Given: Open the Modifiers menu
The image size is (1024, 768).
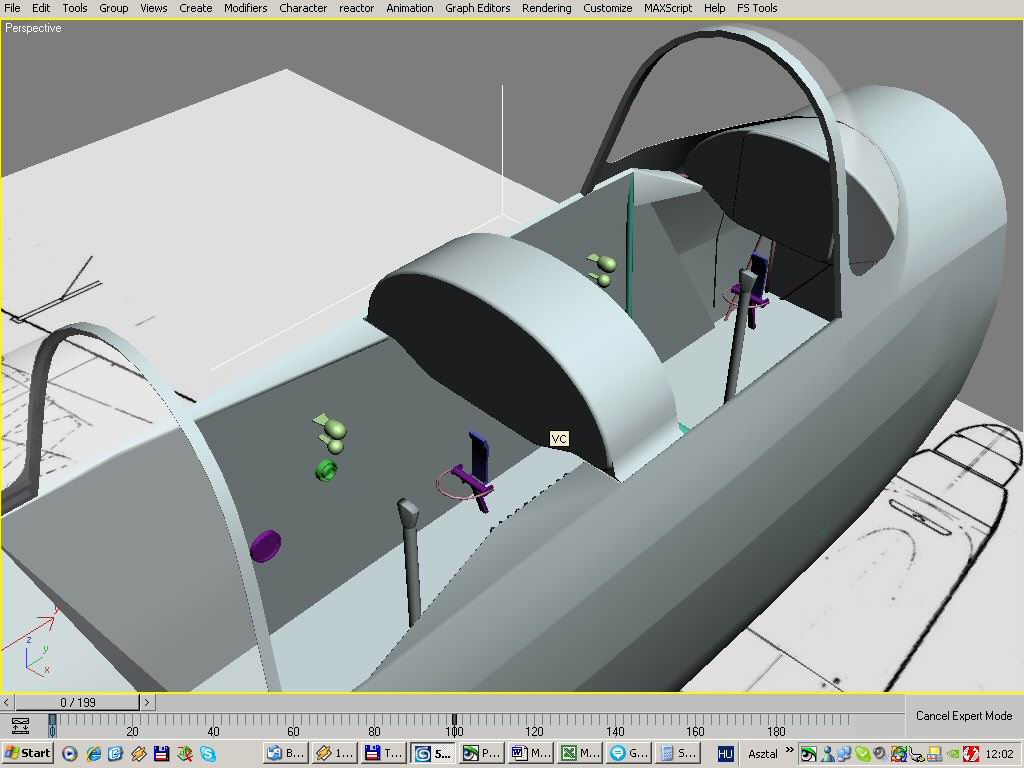Looking at the screenshot, I should pyautogui.click(x=245, y=8).
